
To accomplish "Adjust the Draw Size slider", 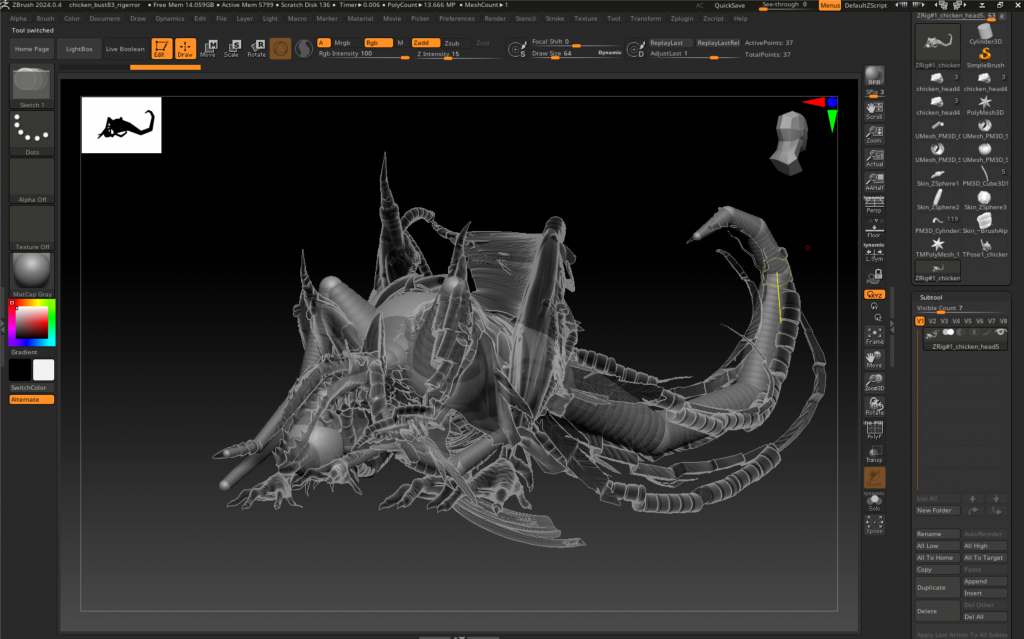I will coord(576,54).
